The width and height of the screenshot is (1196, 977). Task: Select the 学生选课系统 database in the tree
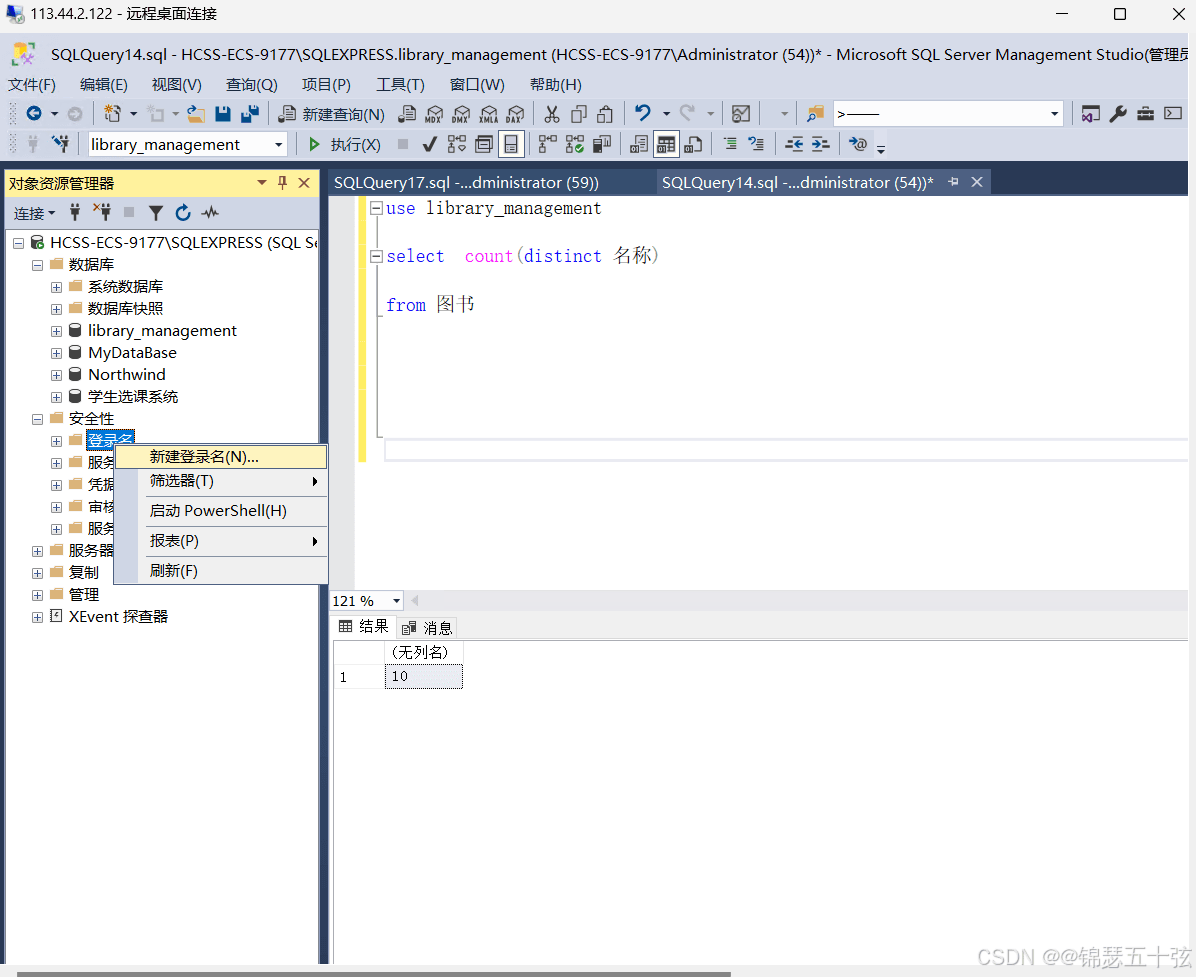tap(133, 397)
